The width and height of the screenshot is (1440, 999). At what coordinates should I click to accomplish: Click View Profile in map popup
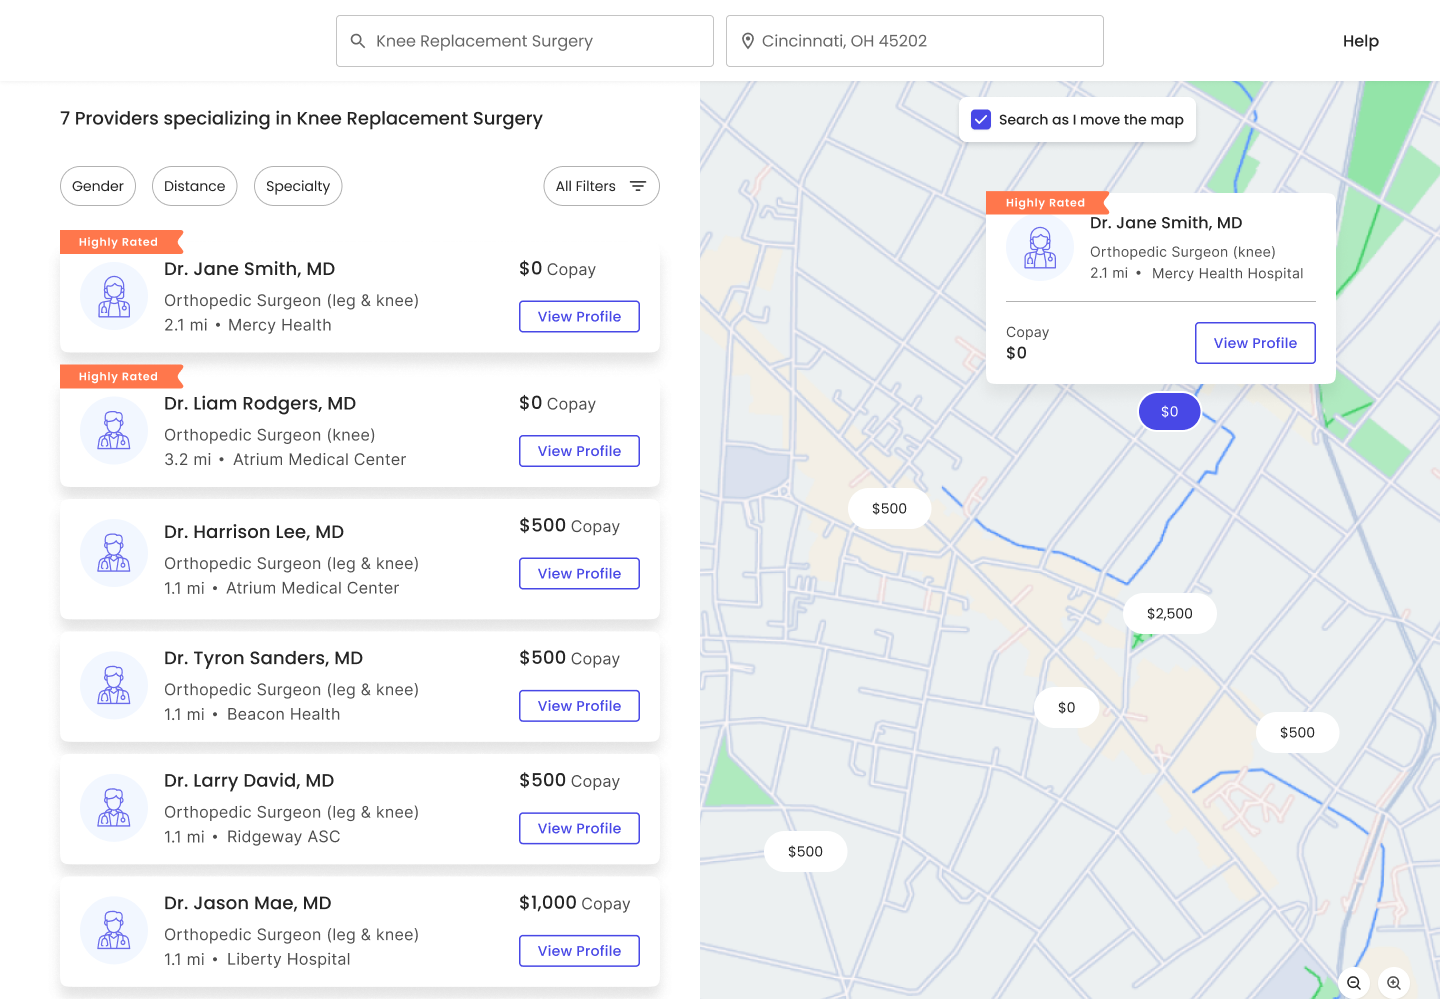tap(1255, 343)
